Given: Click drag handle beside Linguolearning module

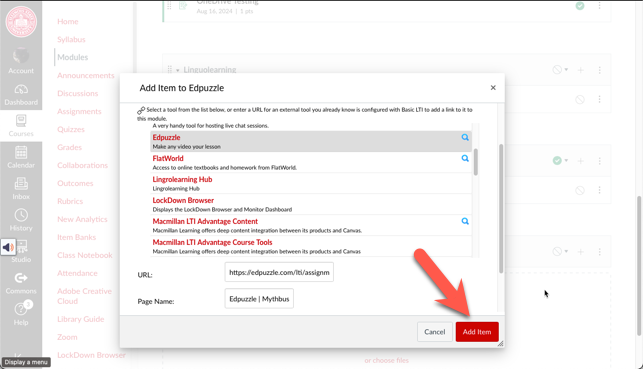Looking at the screenshot, I should [x=169, y=70].
